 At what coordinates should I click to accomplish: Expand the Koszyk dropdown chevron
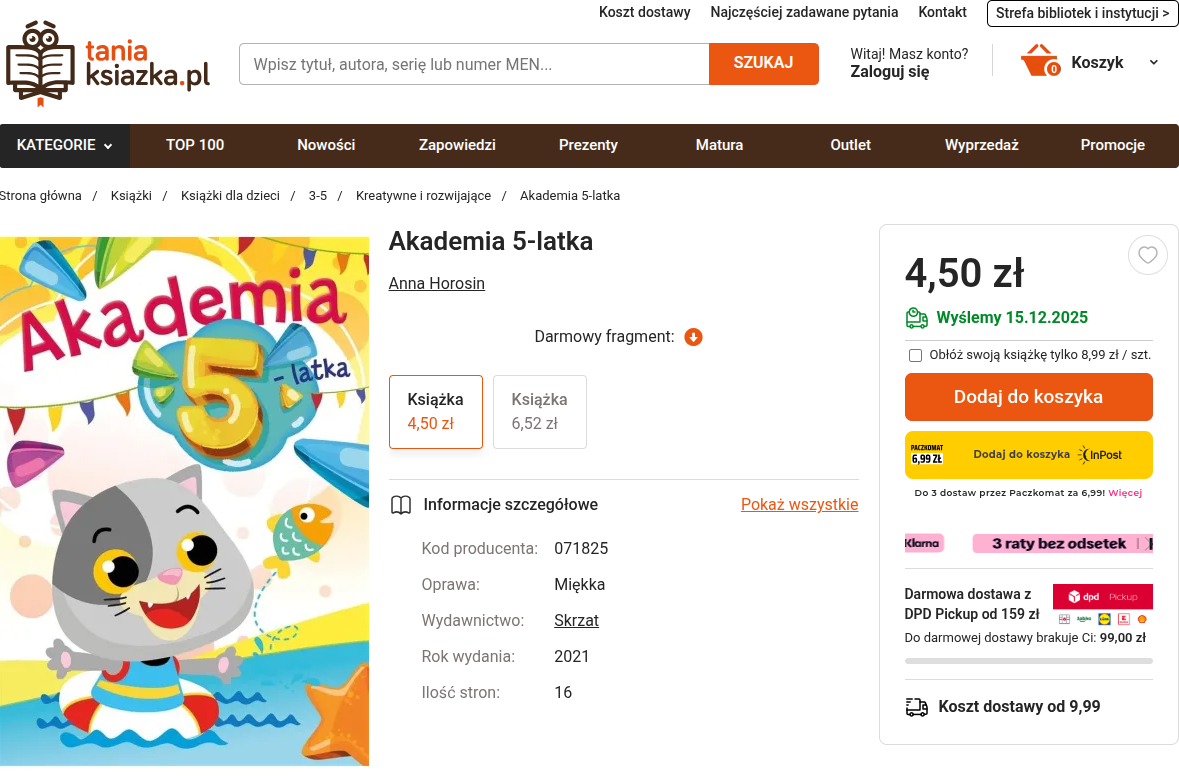point(1153,62)
